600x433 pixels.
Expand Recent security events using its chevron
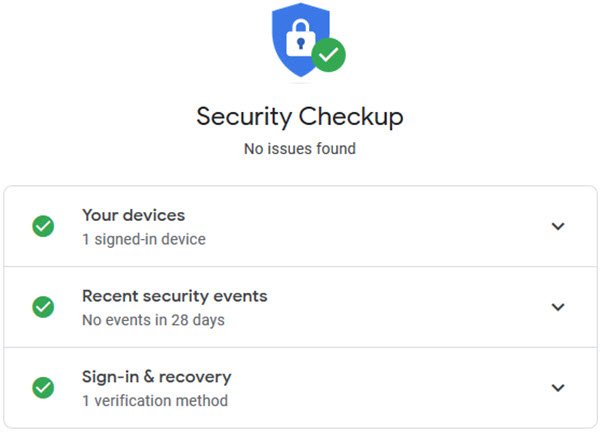(558, 307)
